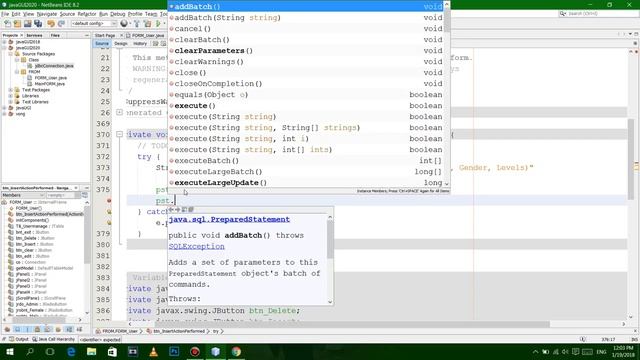Click the btn_InsertActionPerformed breadcrumb

point(176,331)
